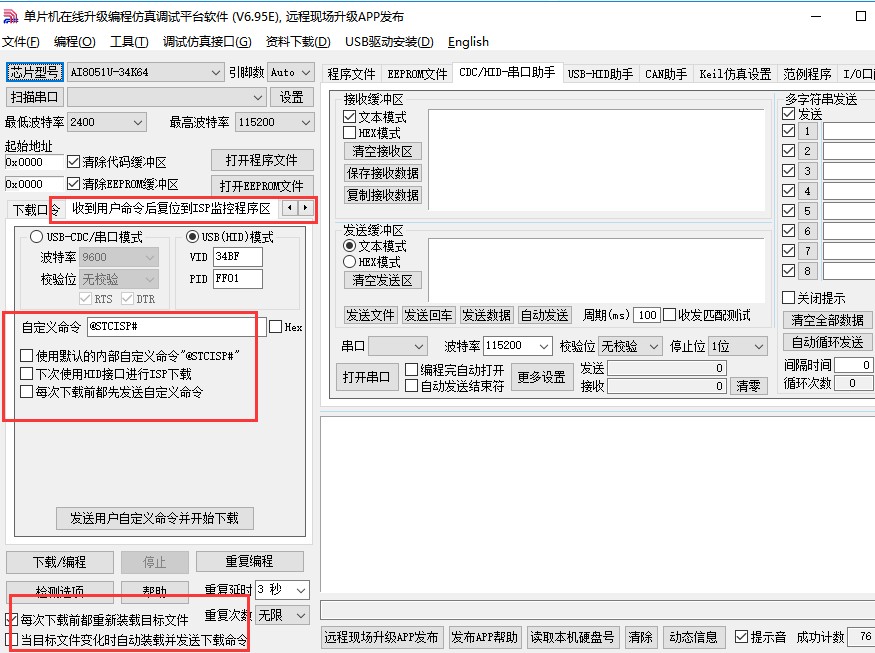875x653 pixels.
Task: Click 读取本机硬盘号 button
Action: 573,637
